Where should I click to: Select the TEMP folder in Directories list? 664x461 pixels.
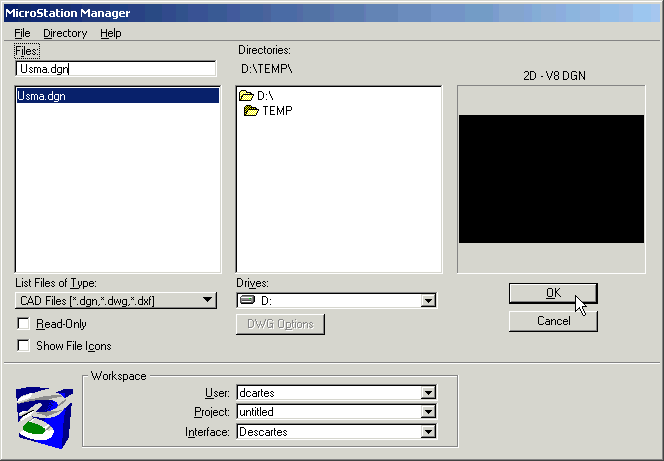coord(268,111)
